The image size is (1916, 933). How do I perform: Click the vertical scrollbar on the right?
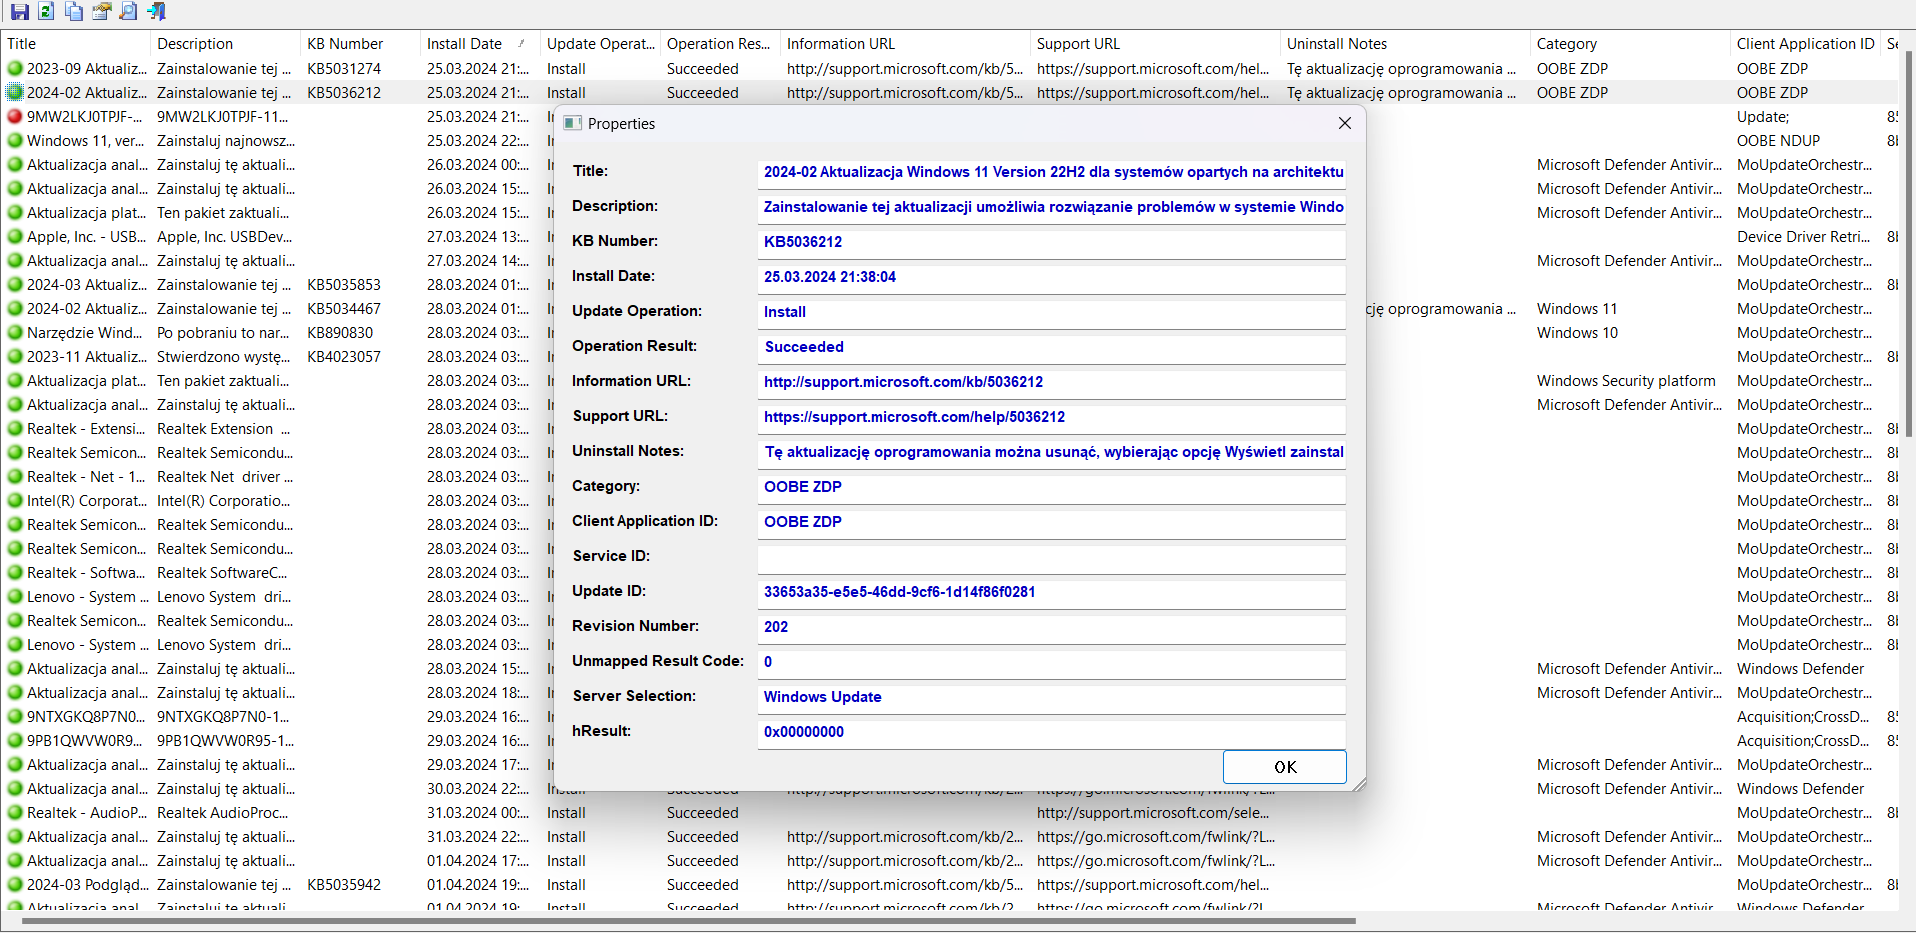(x=1909, y=243)
